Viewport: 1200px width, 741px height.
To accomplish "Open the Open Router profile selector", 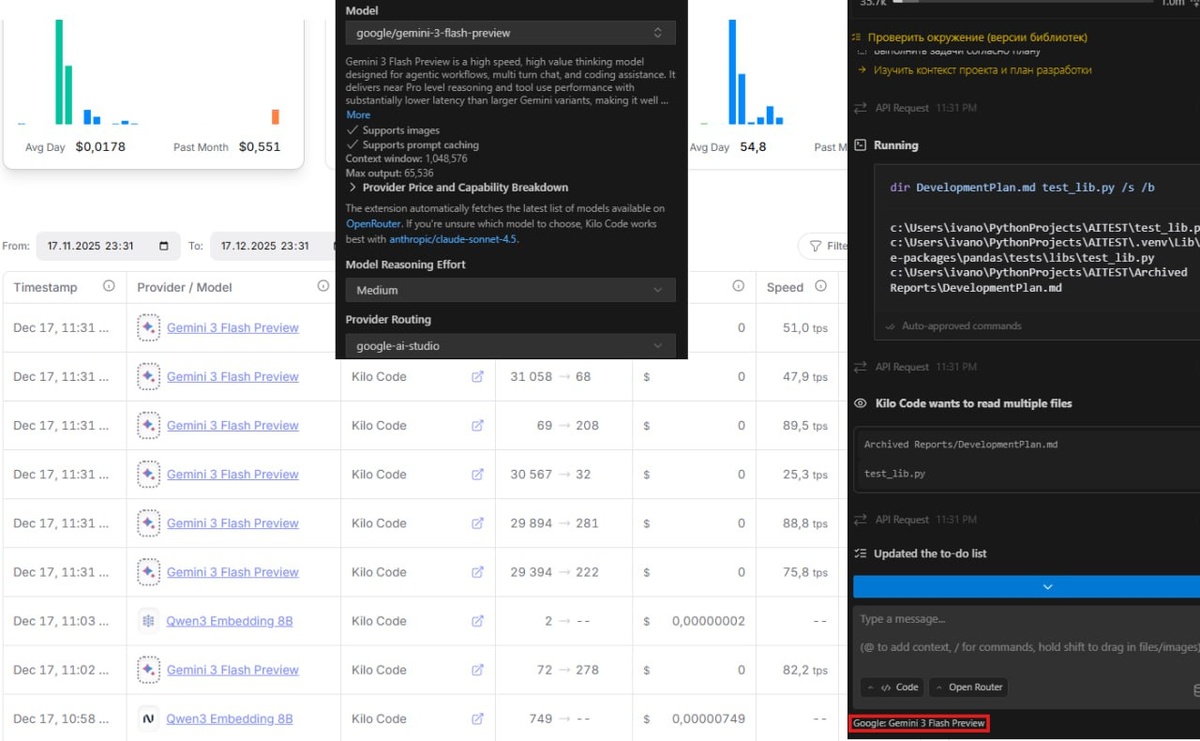I will click(968, 687).
